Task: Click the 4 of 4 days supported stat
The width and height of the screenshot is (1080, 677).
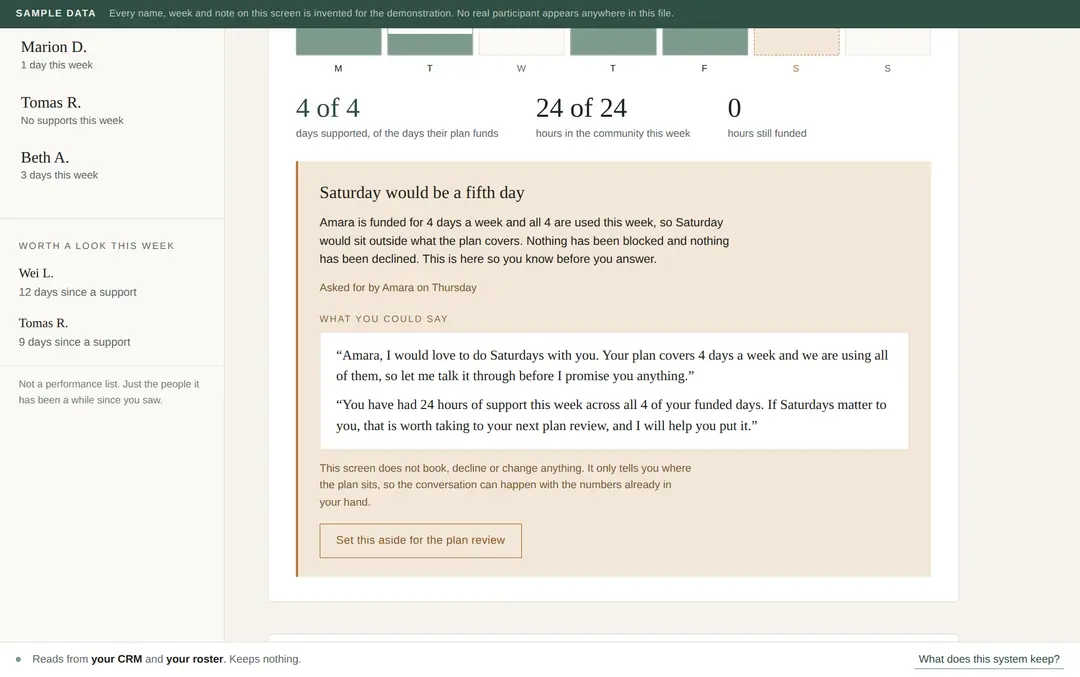Action: (397, 117)
